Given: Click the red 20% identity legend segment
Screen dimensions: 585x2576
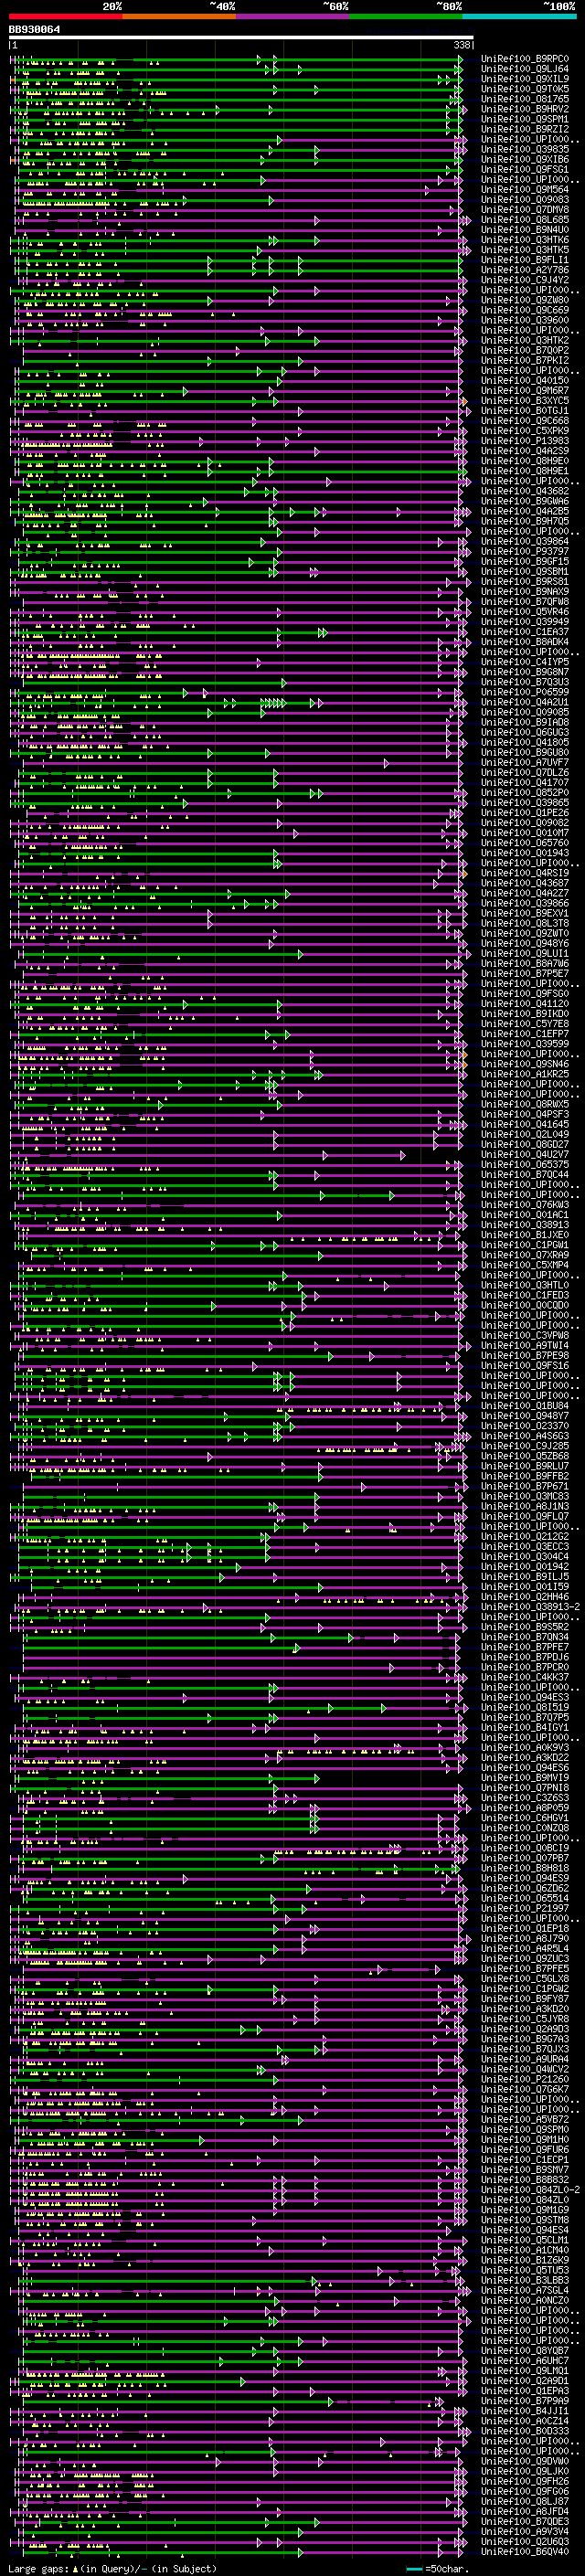Looking at the screenshot, I should click(65, 16).
